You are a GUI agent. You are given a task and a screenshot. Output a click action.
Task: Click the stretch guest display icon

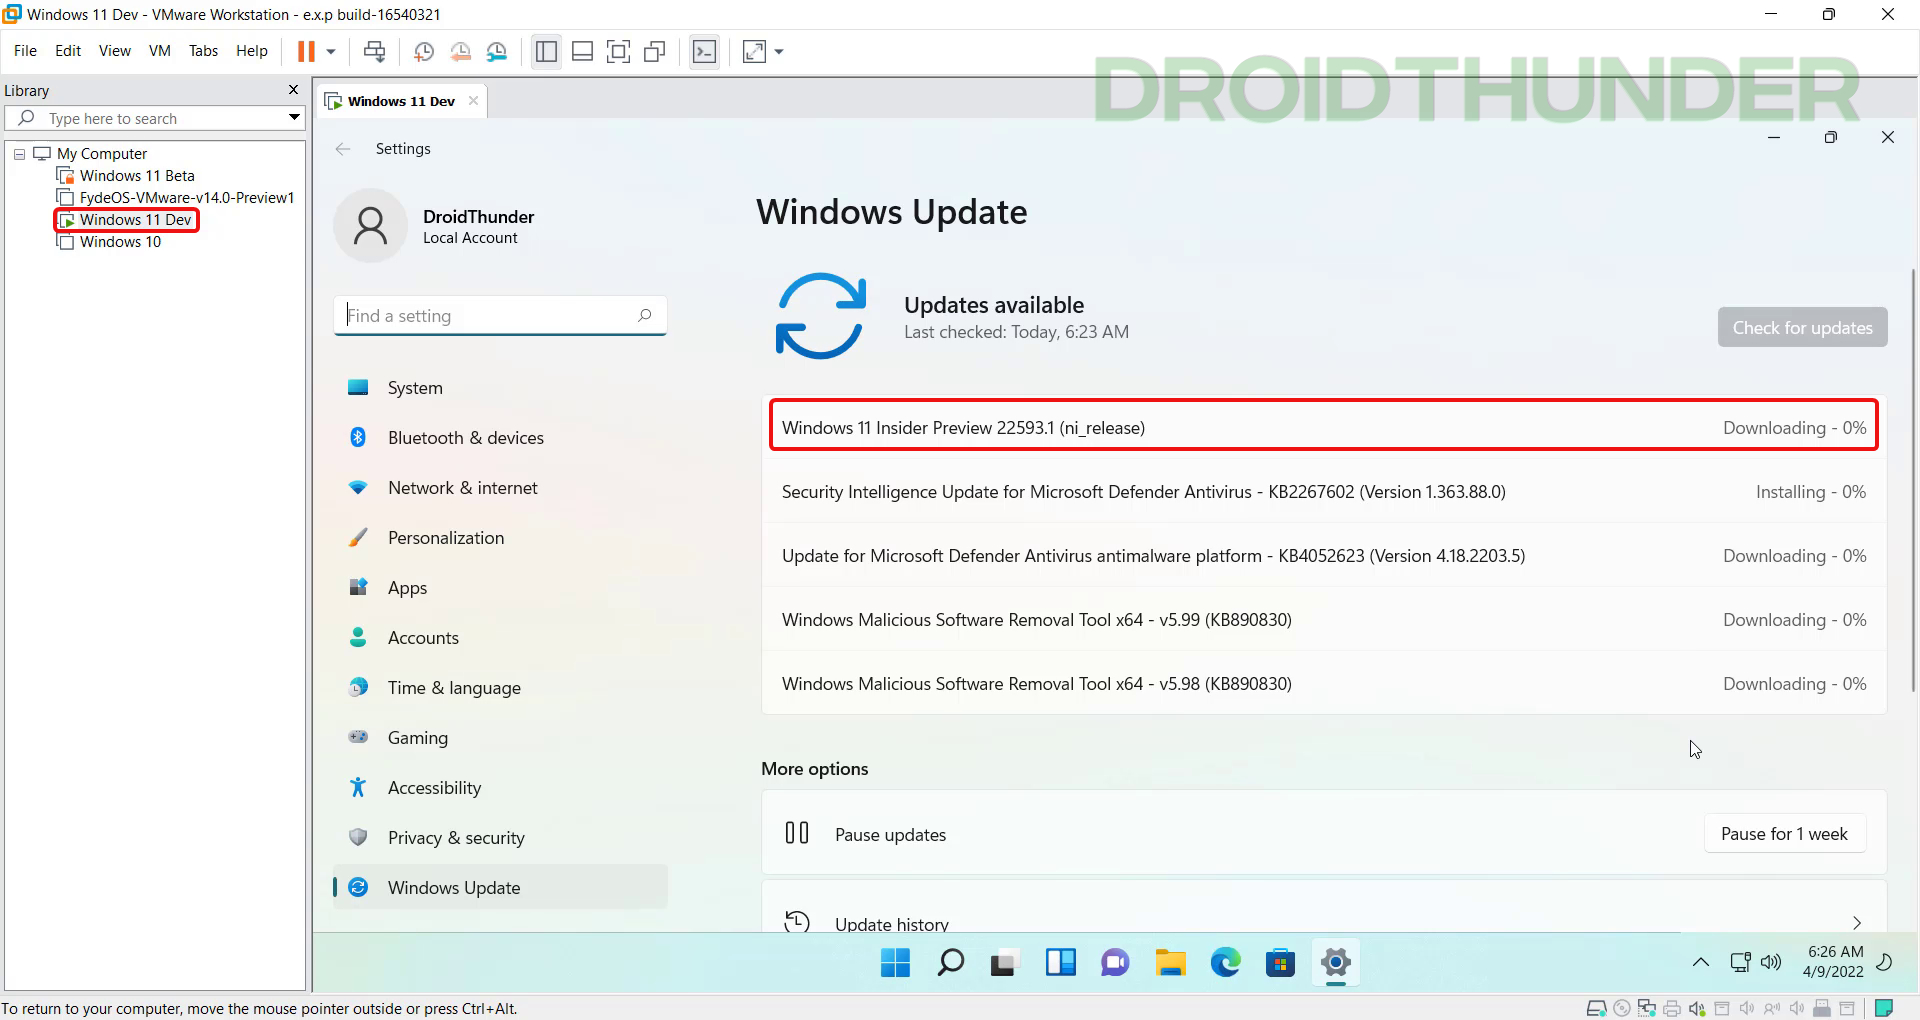[754, 51]
